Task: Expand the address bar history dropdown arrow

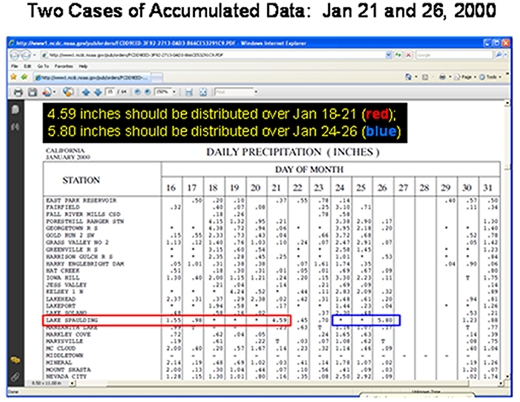Action: point(389,55)
